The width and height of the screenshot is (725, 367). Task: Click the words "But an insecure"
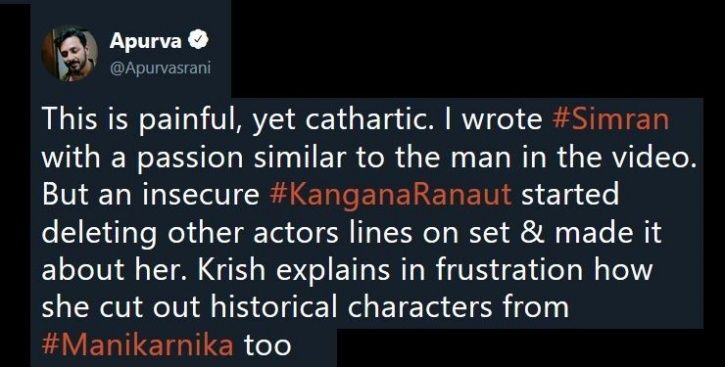click(x=150, y=196)
